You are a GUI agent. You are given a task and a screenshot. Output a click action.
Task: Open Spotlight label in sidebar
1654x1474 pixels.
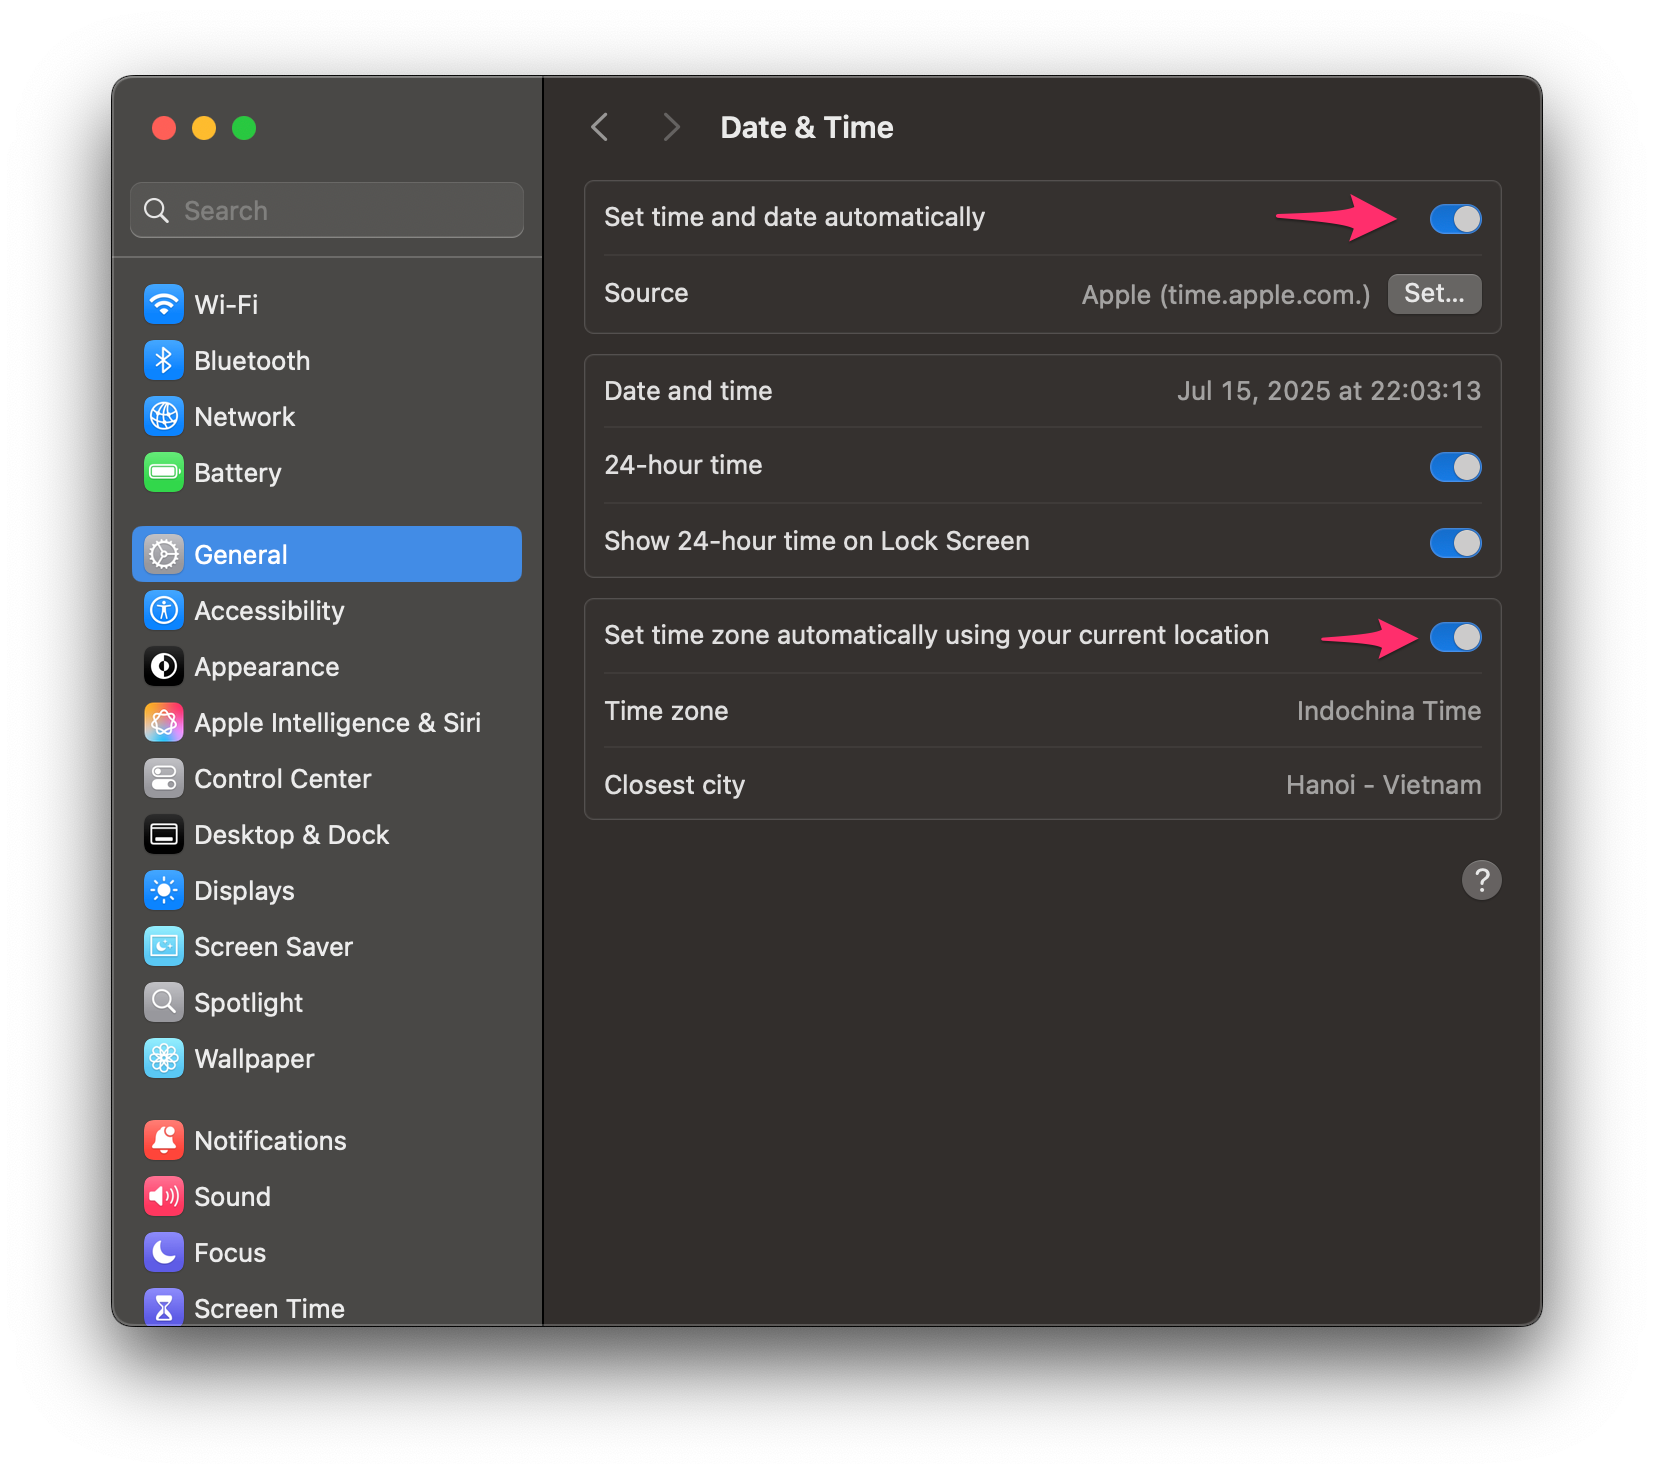click(x=248, y=1003)
